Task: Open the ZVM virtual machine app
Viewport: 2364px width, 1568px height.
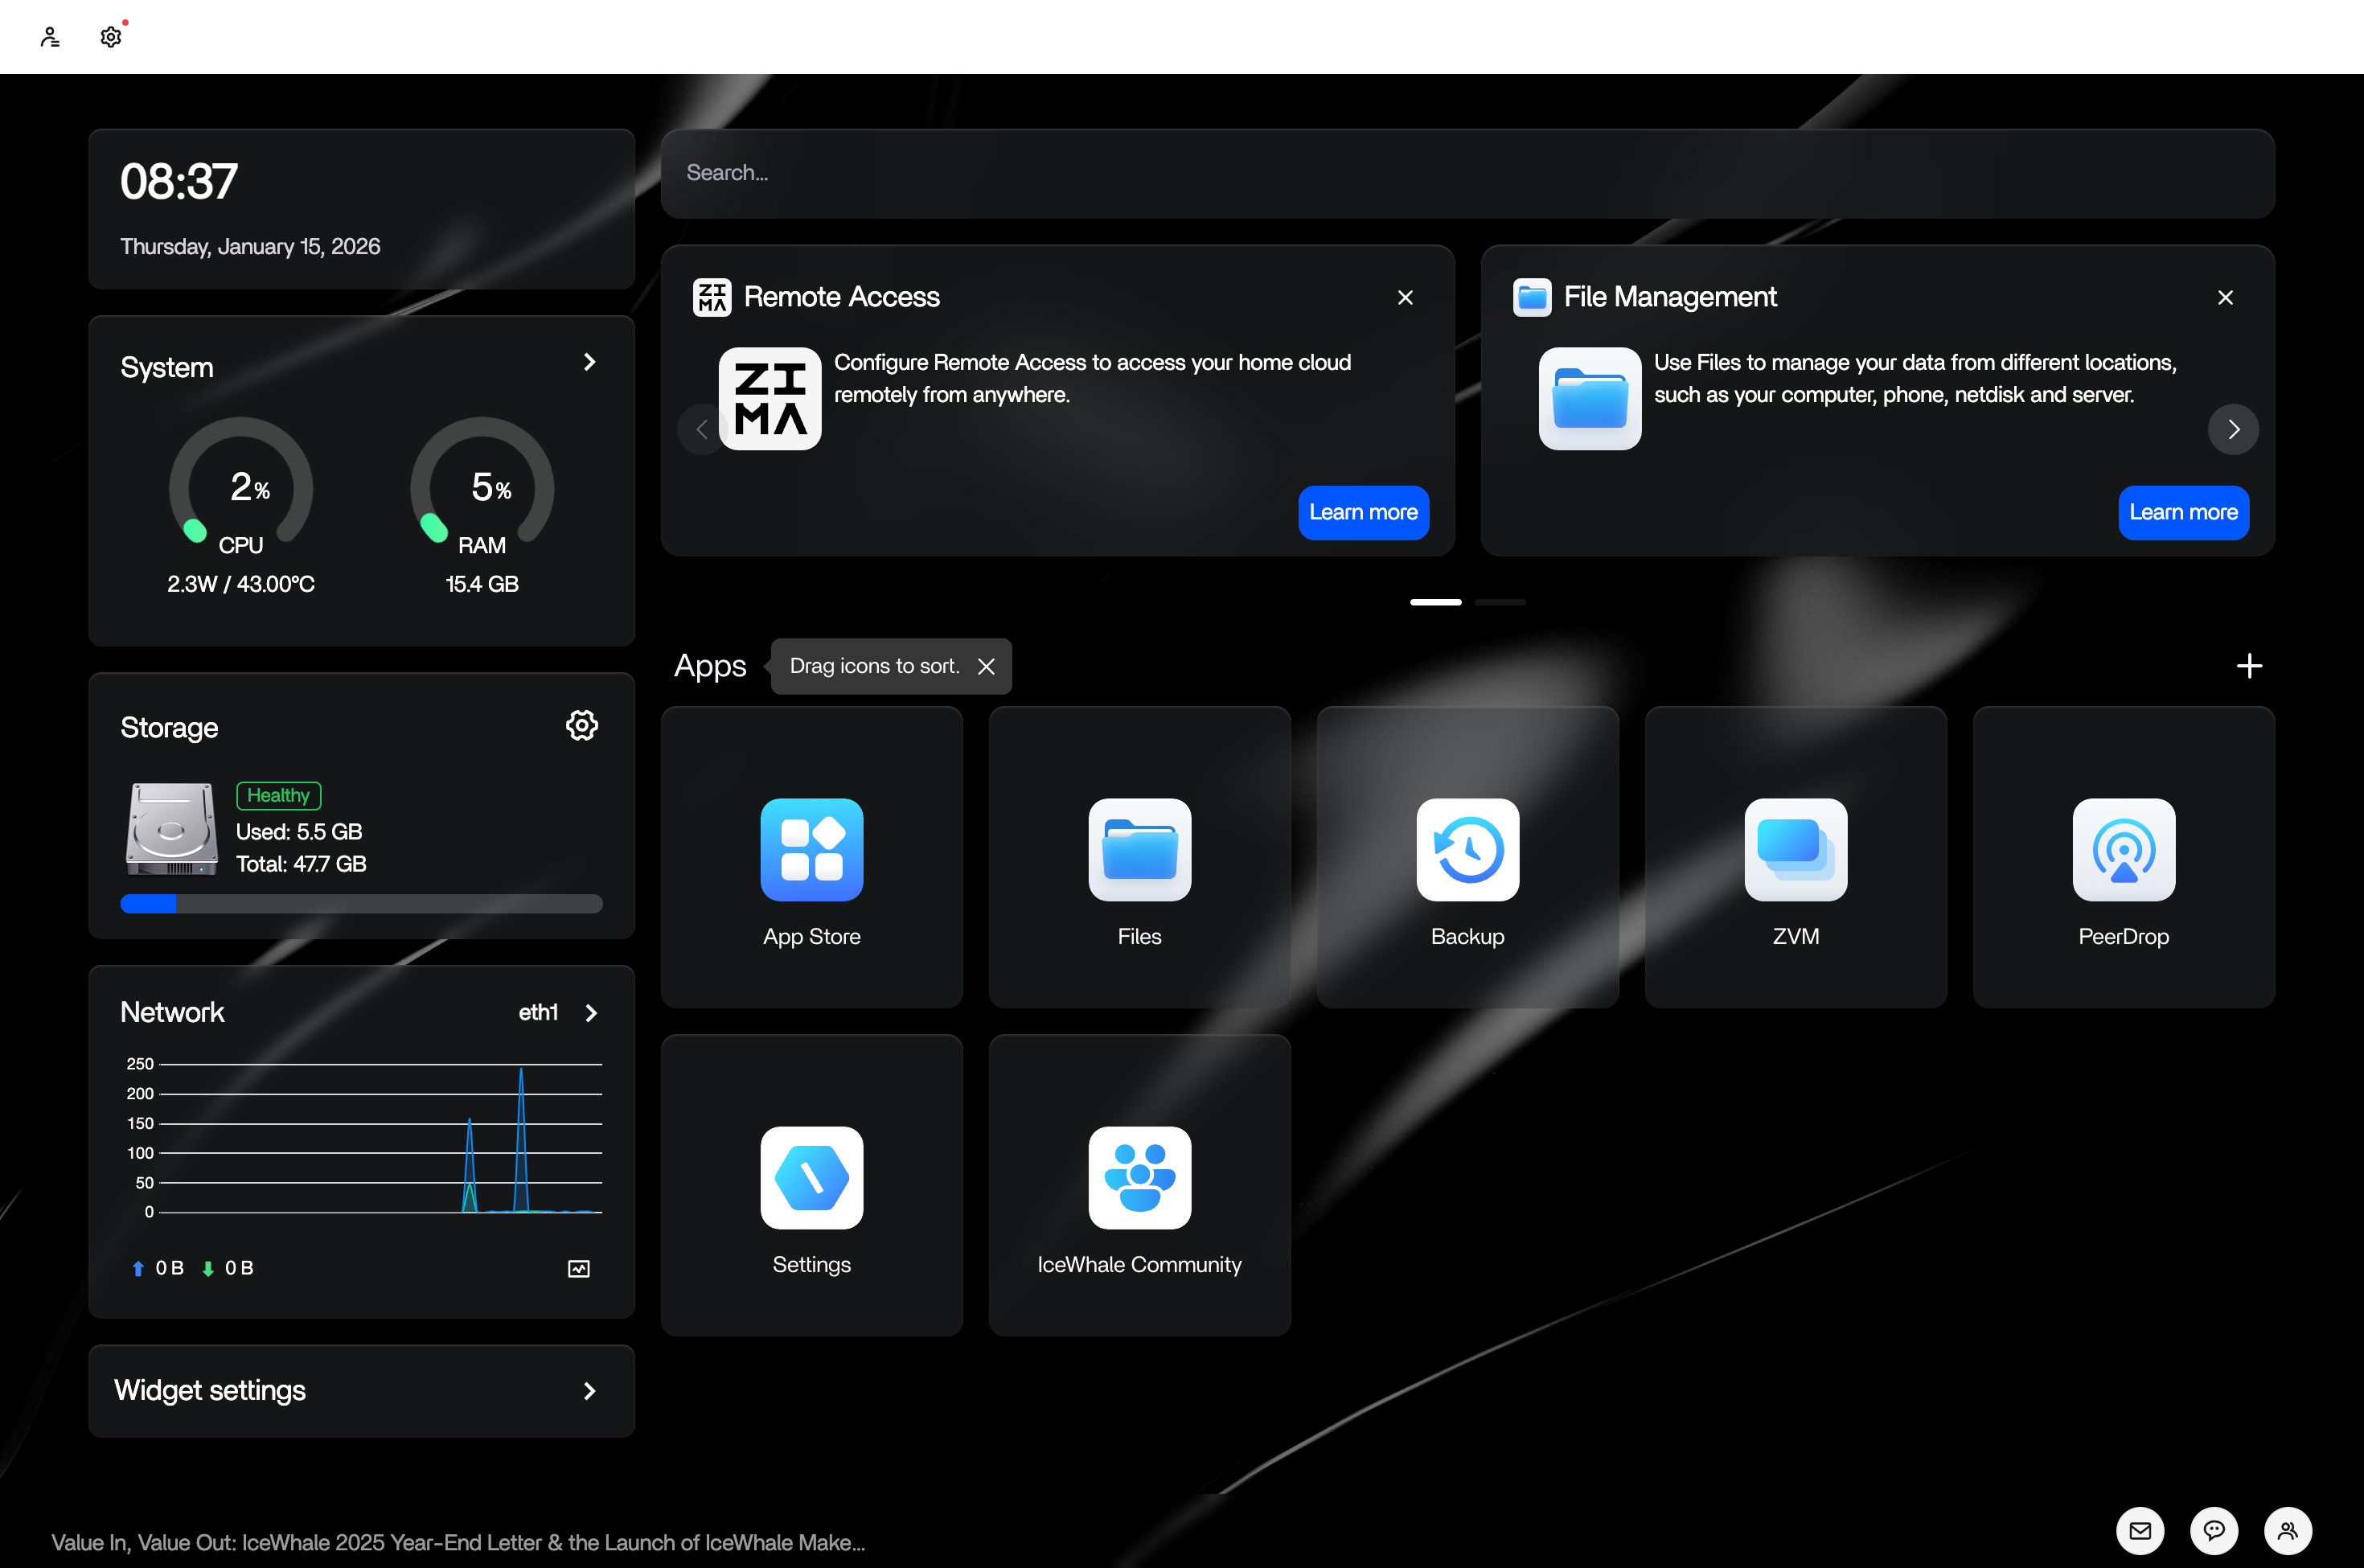Action: coord(1795,851)
